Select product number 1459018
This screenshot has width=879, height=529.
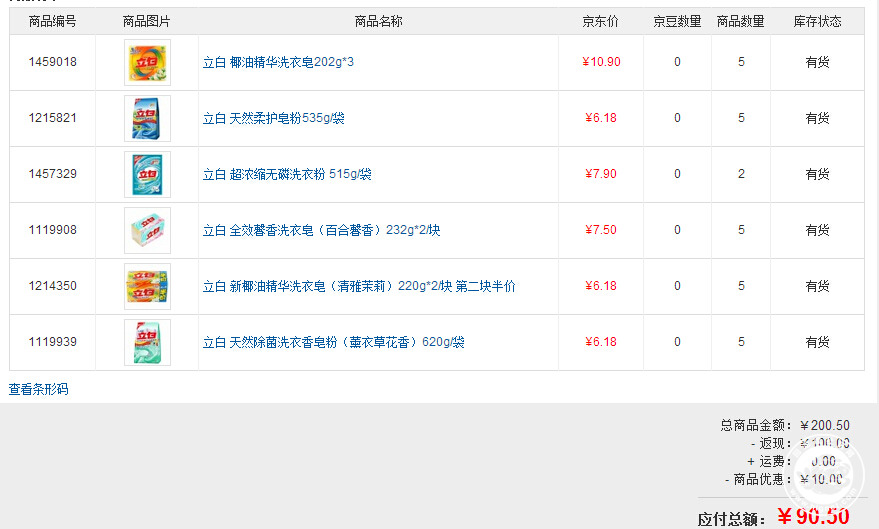click(53, 62)
